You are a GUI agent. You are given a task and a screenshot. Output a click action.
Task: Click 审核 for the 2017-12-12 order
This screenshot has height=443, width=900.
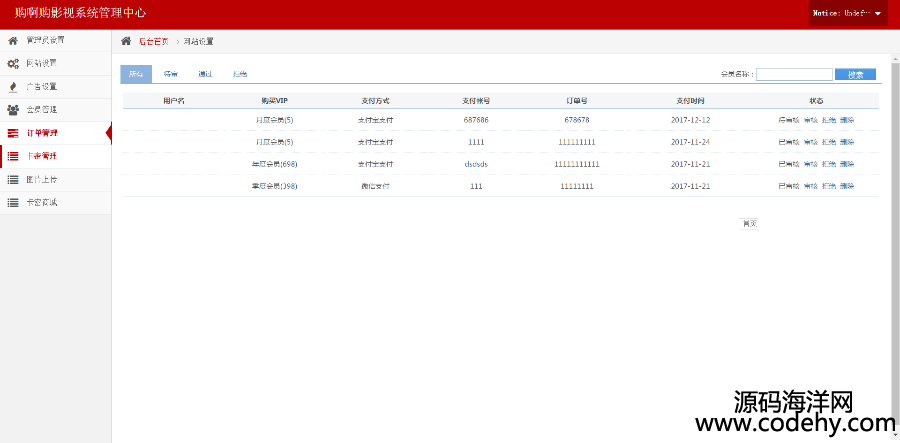[810, 121]
